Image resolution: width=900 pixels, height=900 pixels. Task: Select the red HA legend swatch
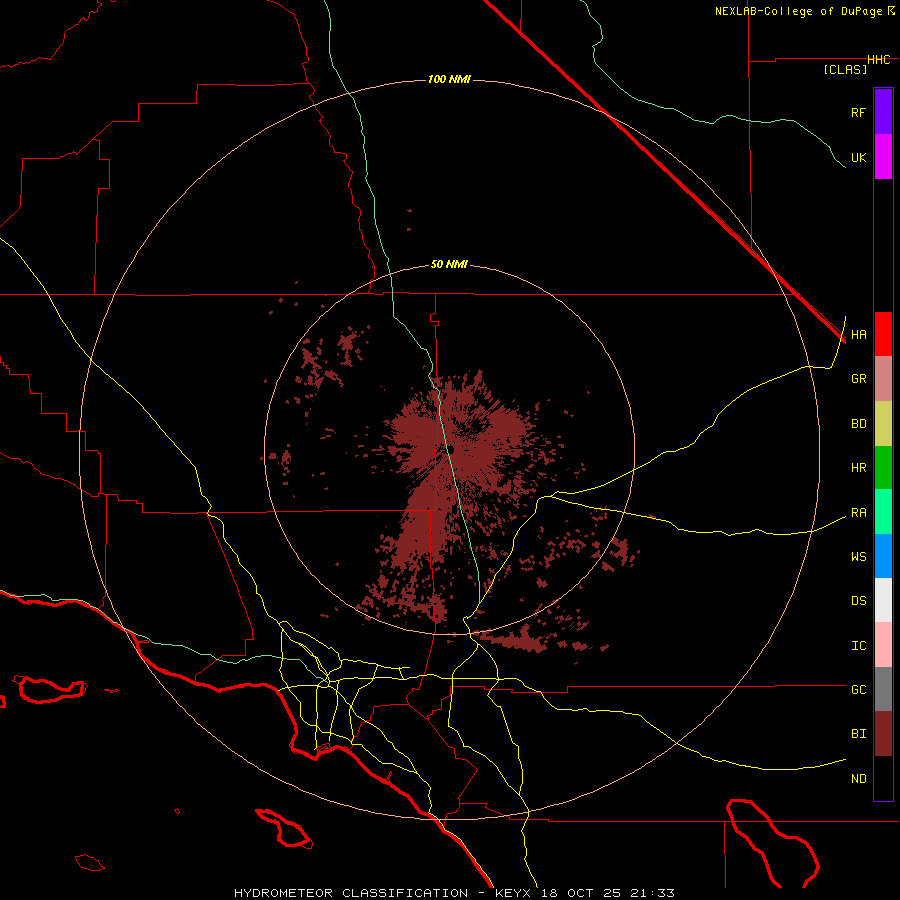(x=883, y=334)
